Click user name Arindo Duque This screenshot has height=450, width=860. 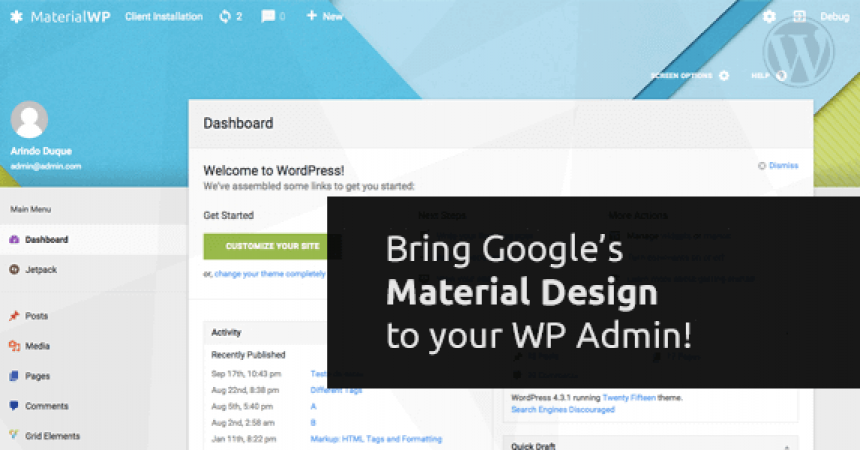(41, 151)
